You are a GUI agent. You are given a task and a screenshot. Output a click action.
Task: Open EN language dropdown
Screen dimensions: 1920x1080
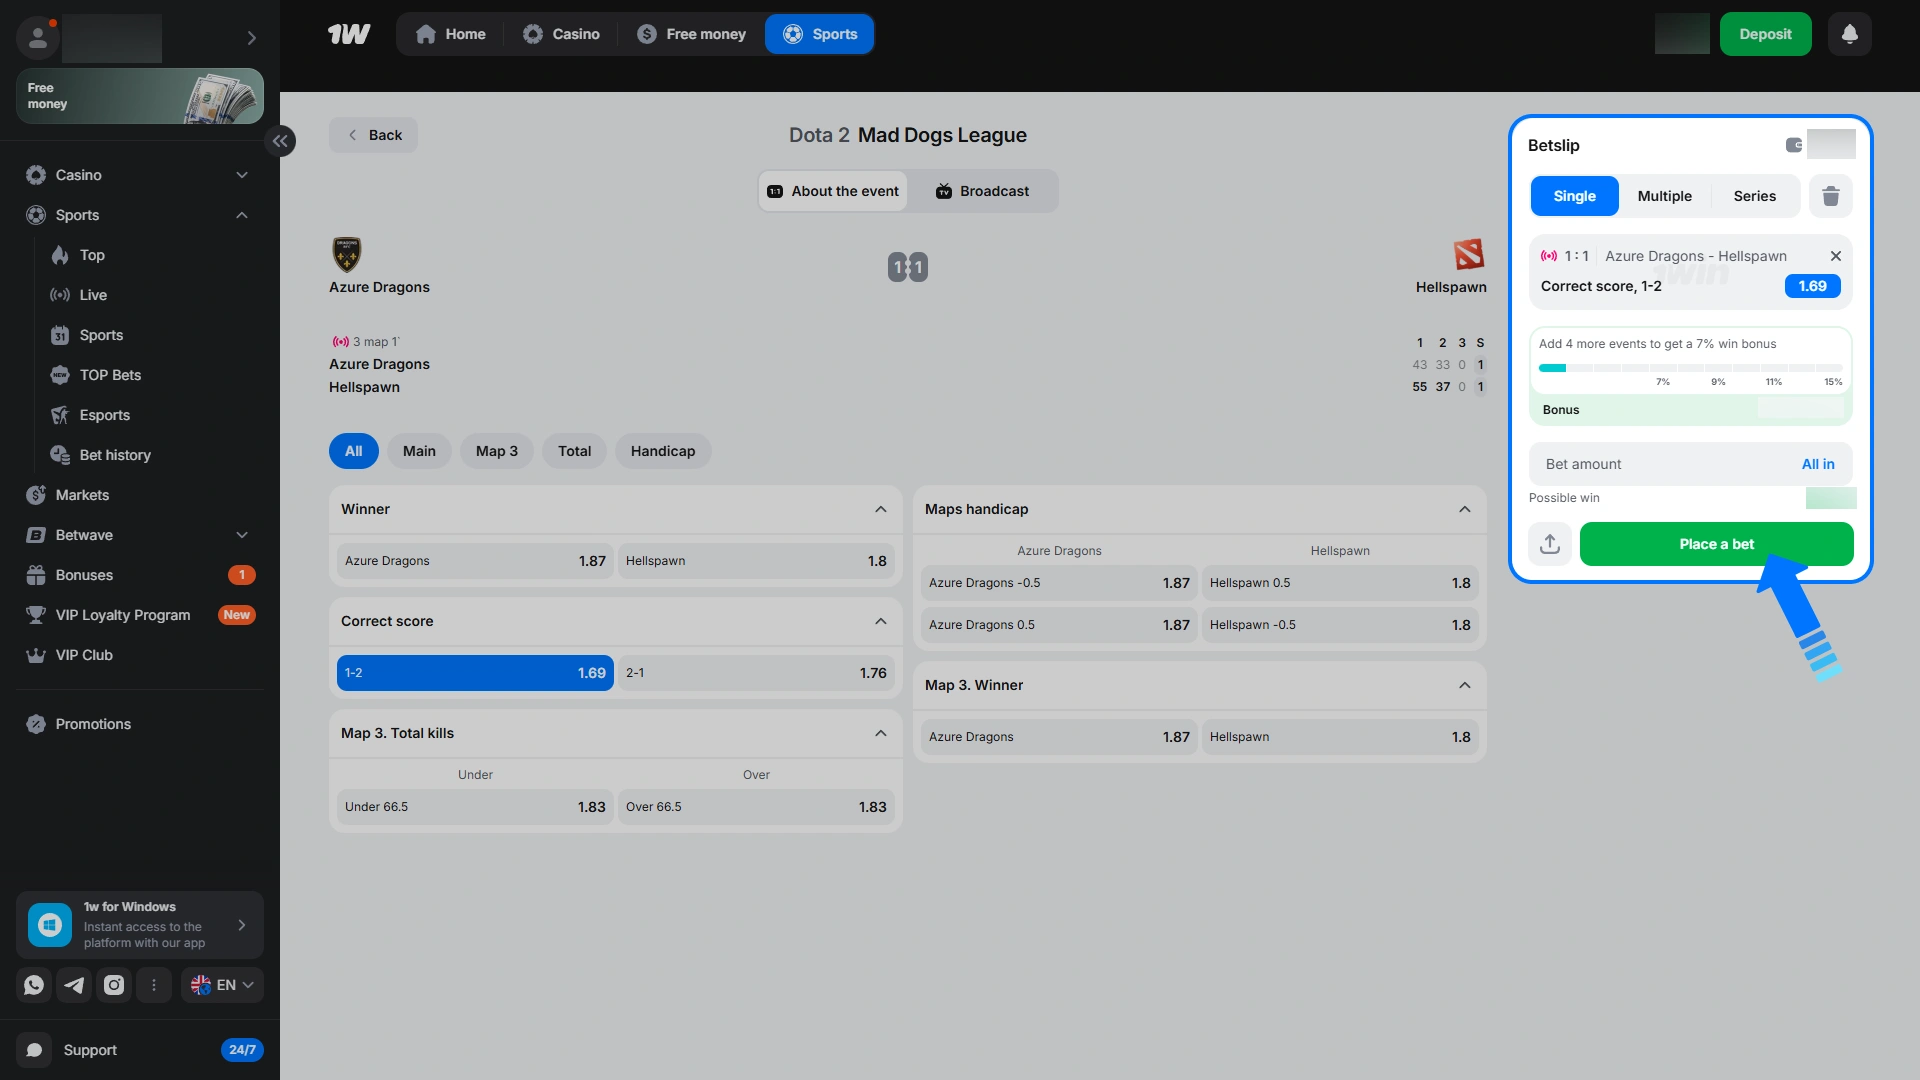pyautogui.click(x=222, y=985)
